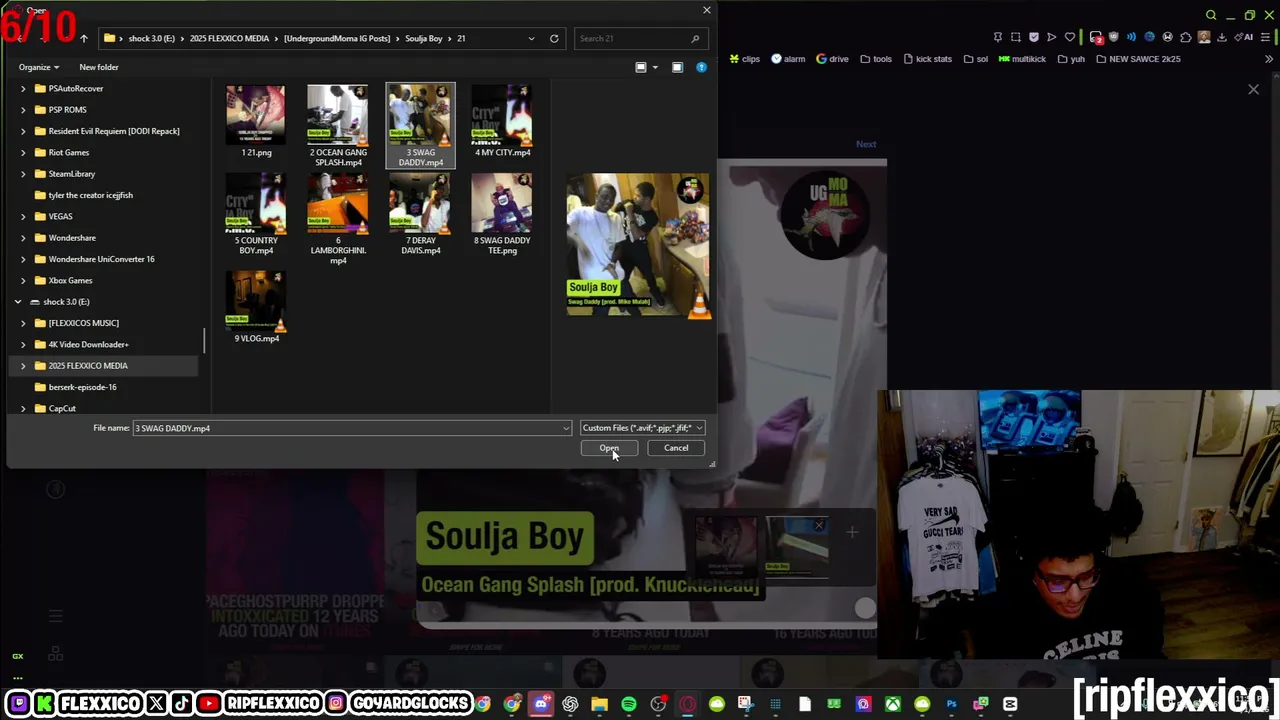This screenshot has width=1280, height=720.
Task: Click the browser search magnifier icon
Action: point(1211,16)
